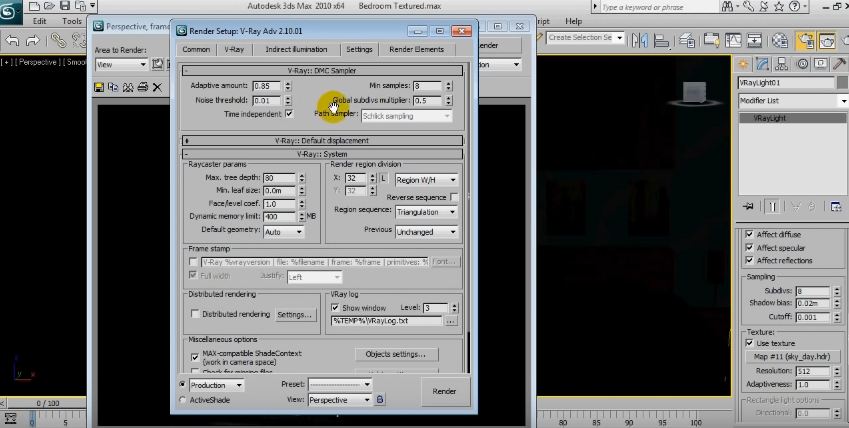849x428 pixels.
Task: Switch to the Render Elements tab
Action: tap(416, 49)
